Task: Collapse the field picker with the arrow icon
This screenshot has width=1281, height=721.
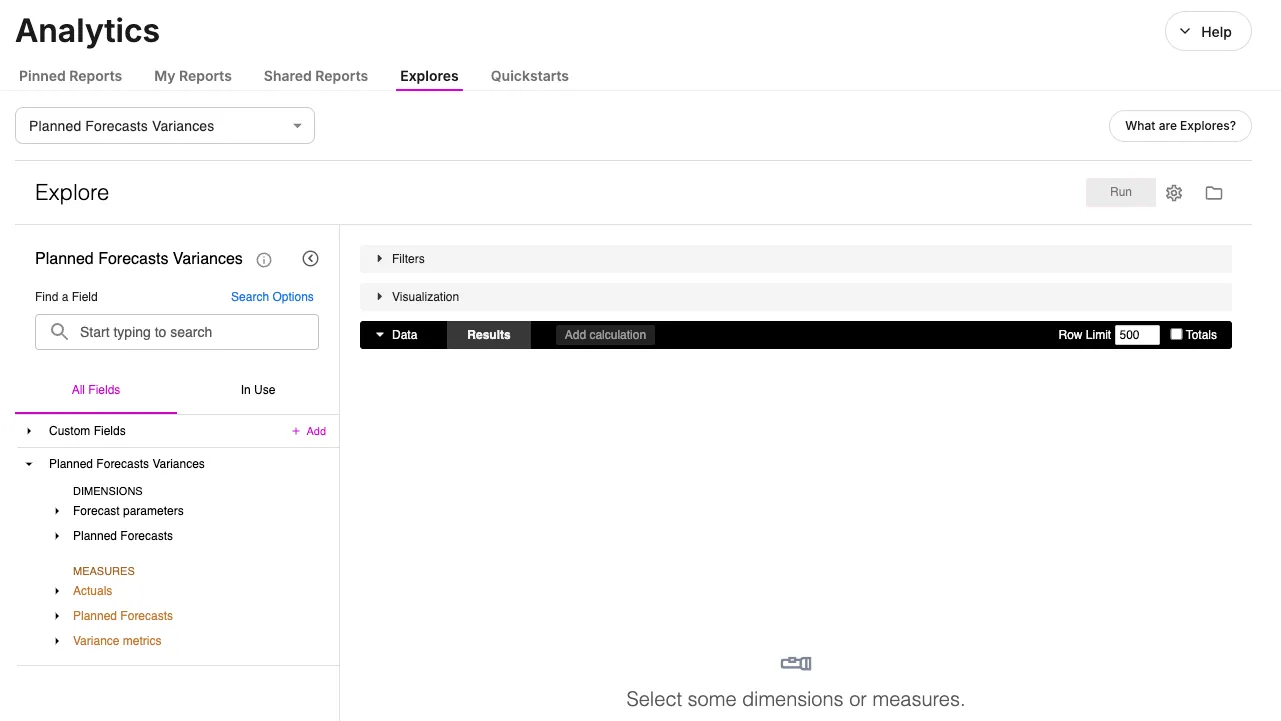Action: click(x=310, y=259)
